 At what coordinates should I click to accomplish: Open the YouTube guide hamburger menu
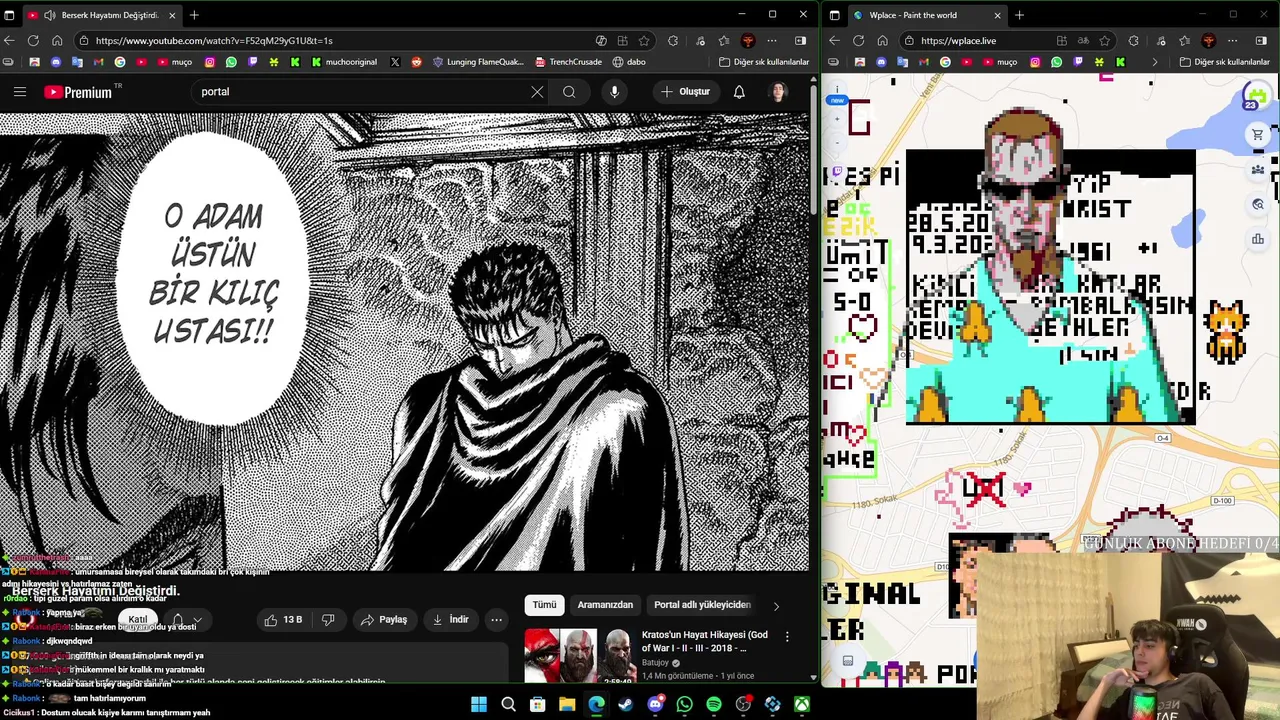(x=19, y=92)
